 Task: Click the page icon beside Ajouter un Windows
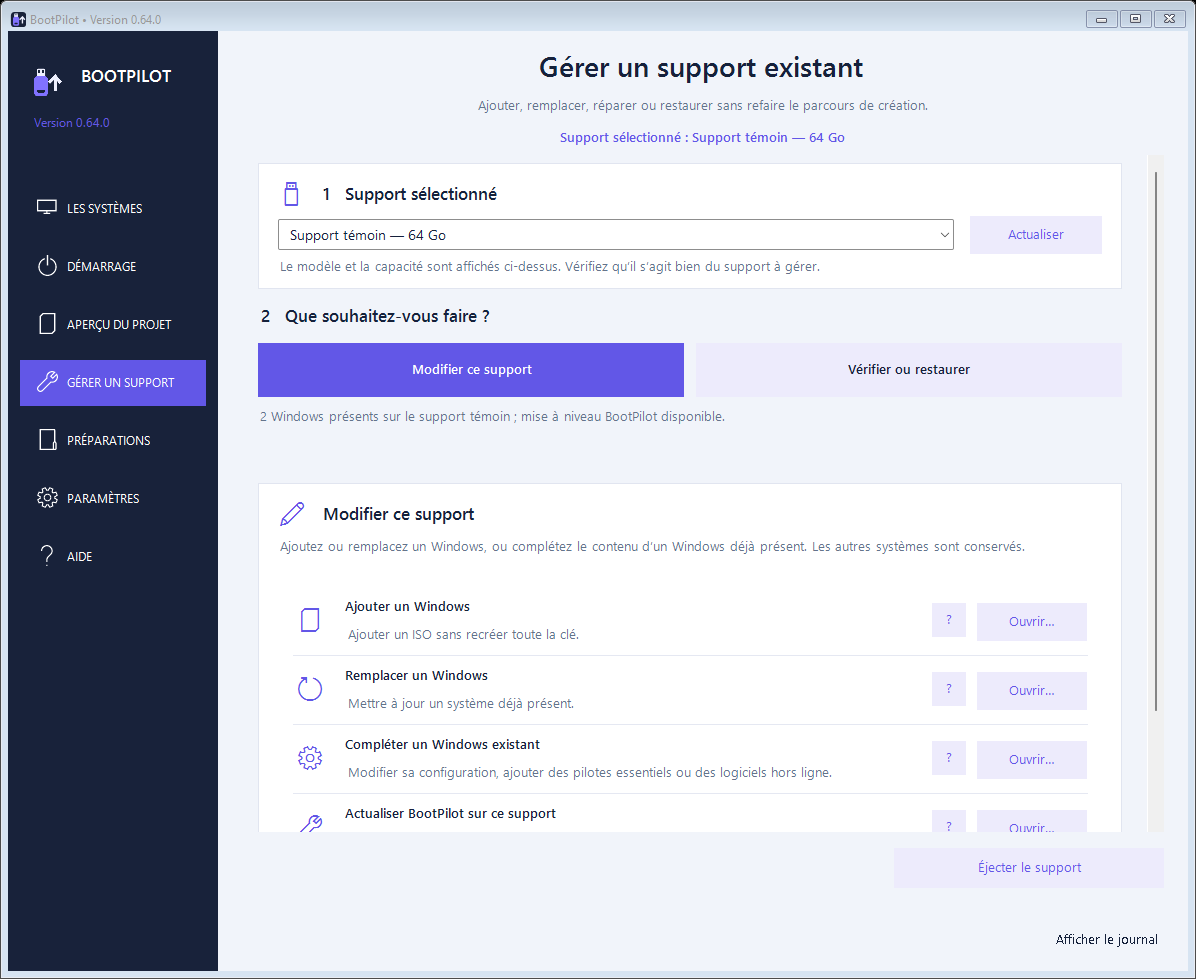[310, 620]
